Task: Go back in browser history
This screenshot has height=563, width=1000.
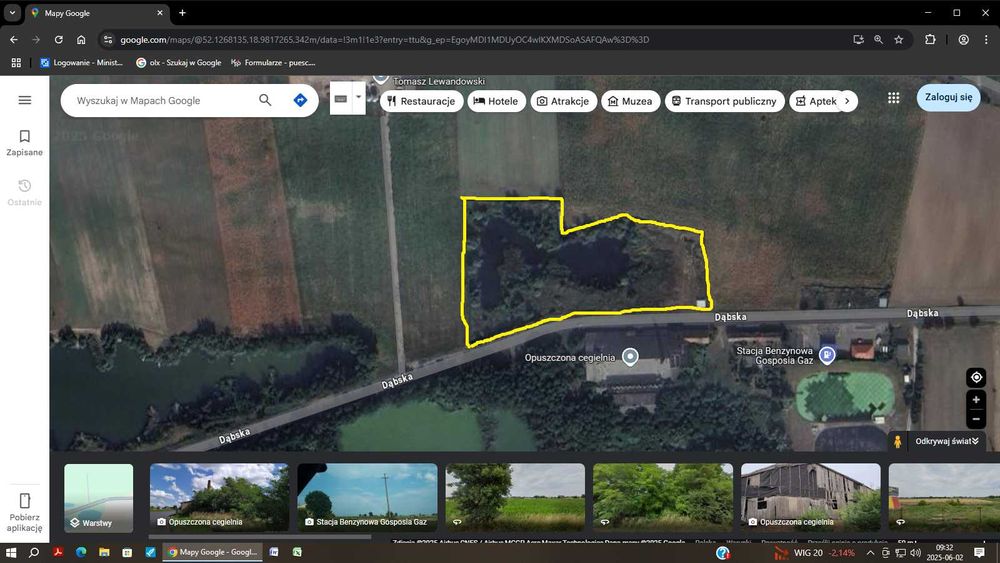Action: tap(13, 40)
